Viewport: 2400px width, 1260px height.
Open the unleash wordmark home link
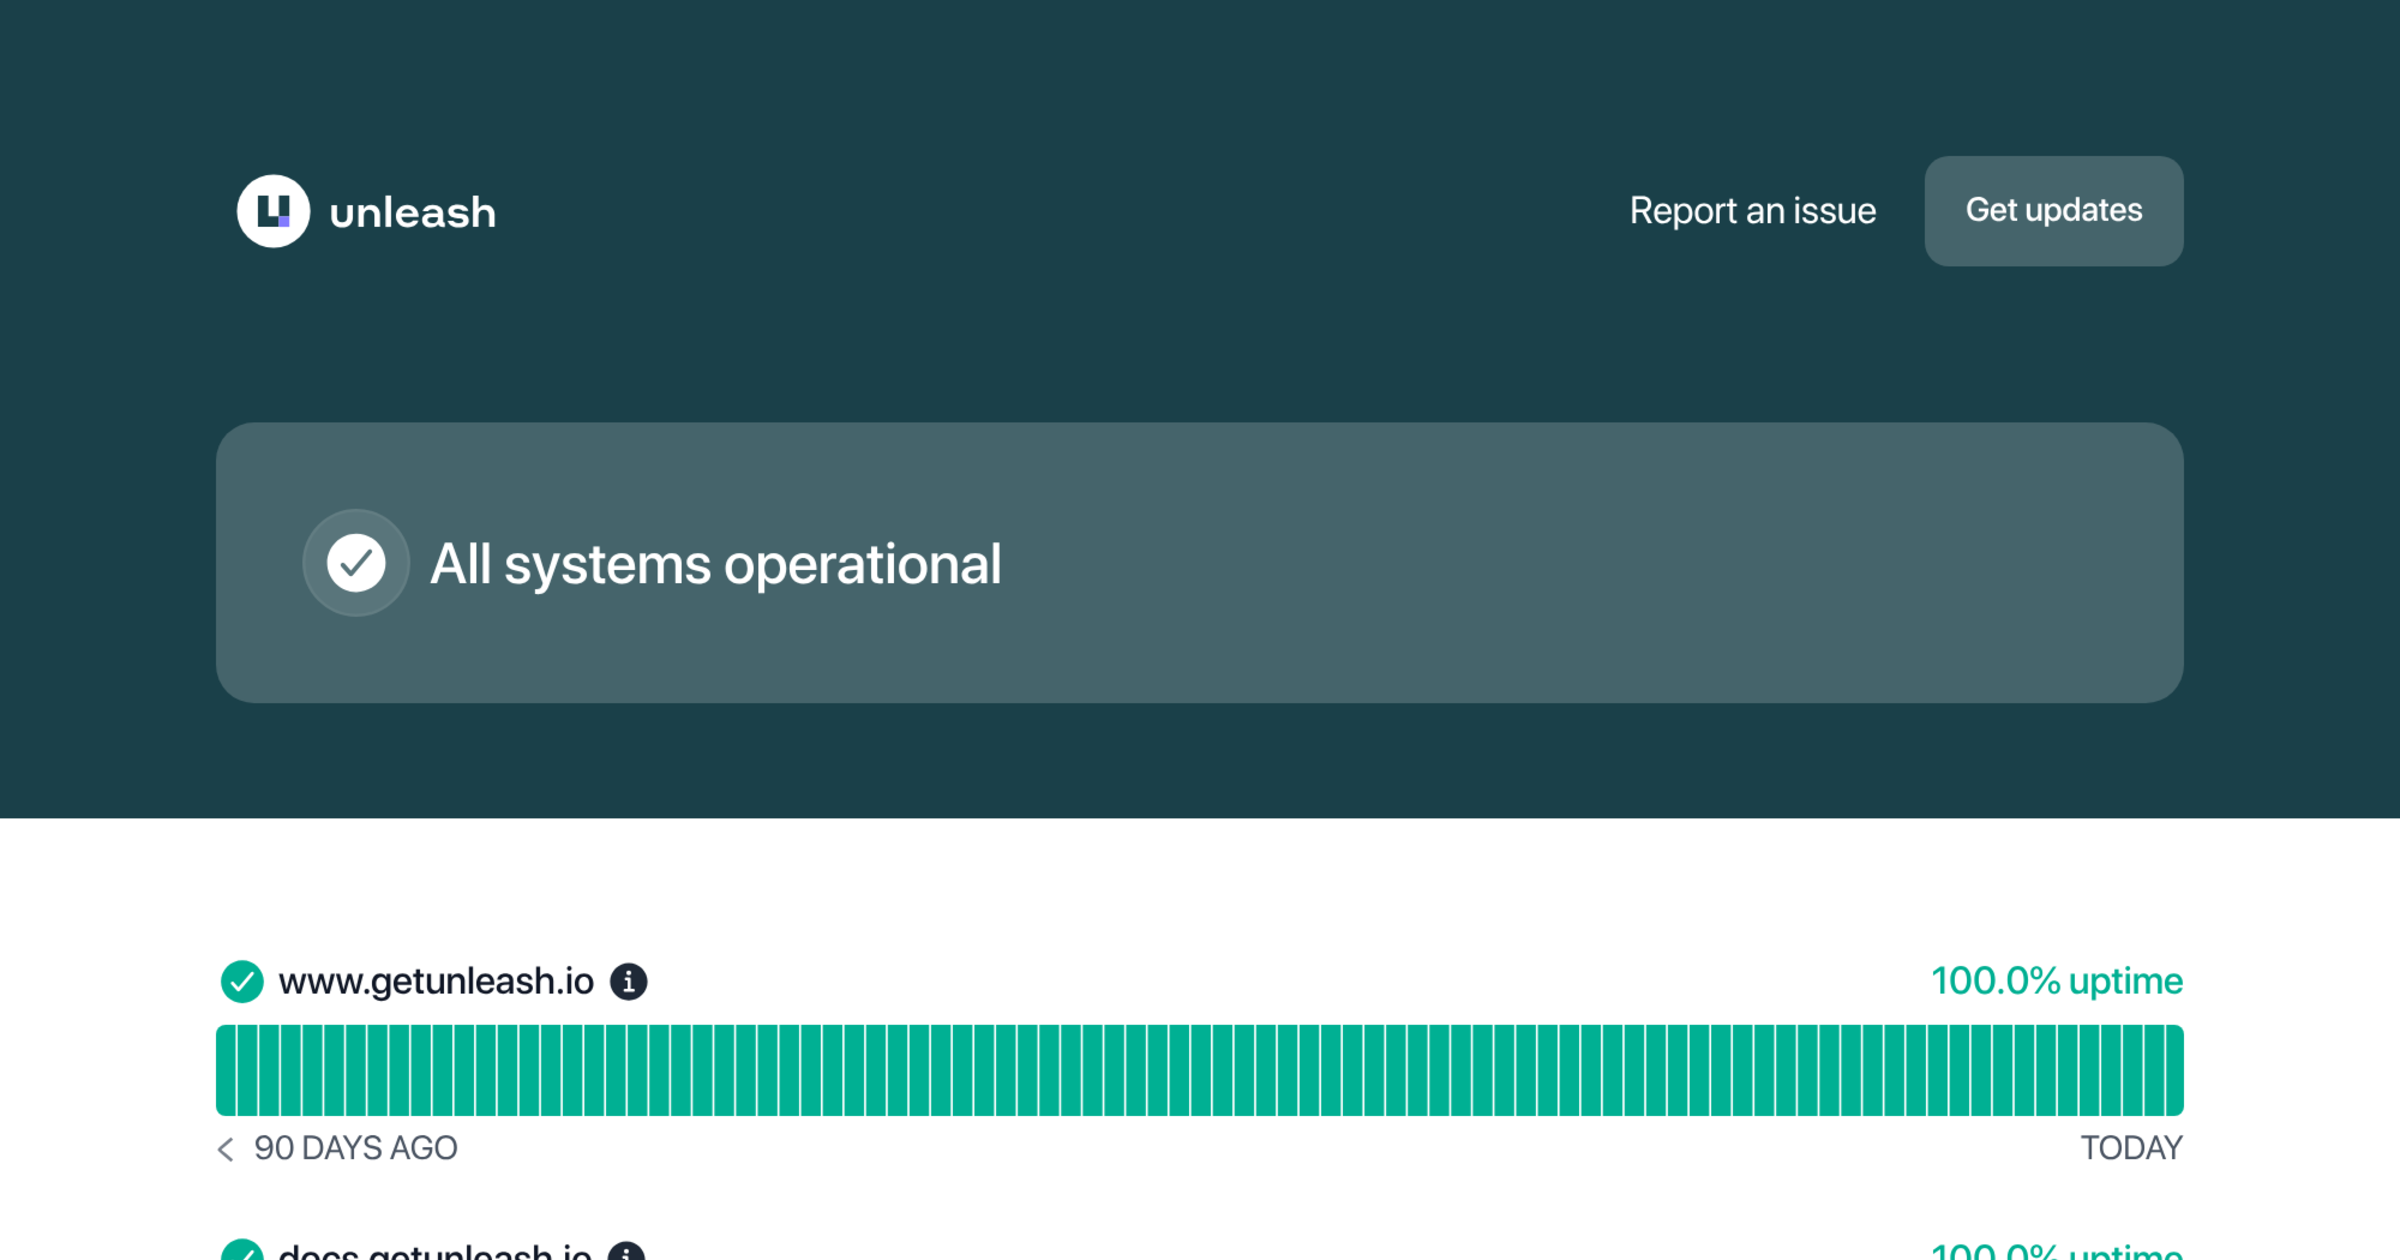coord(412,213)
